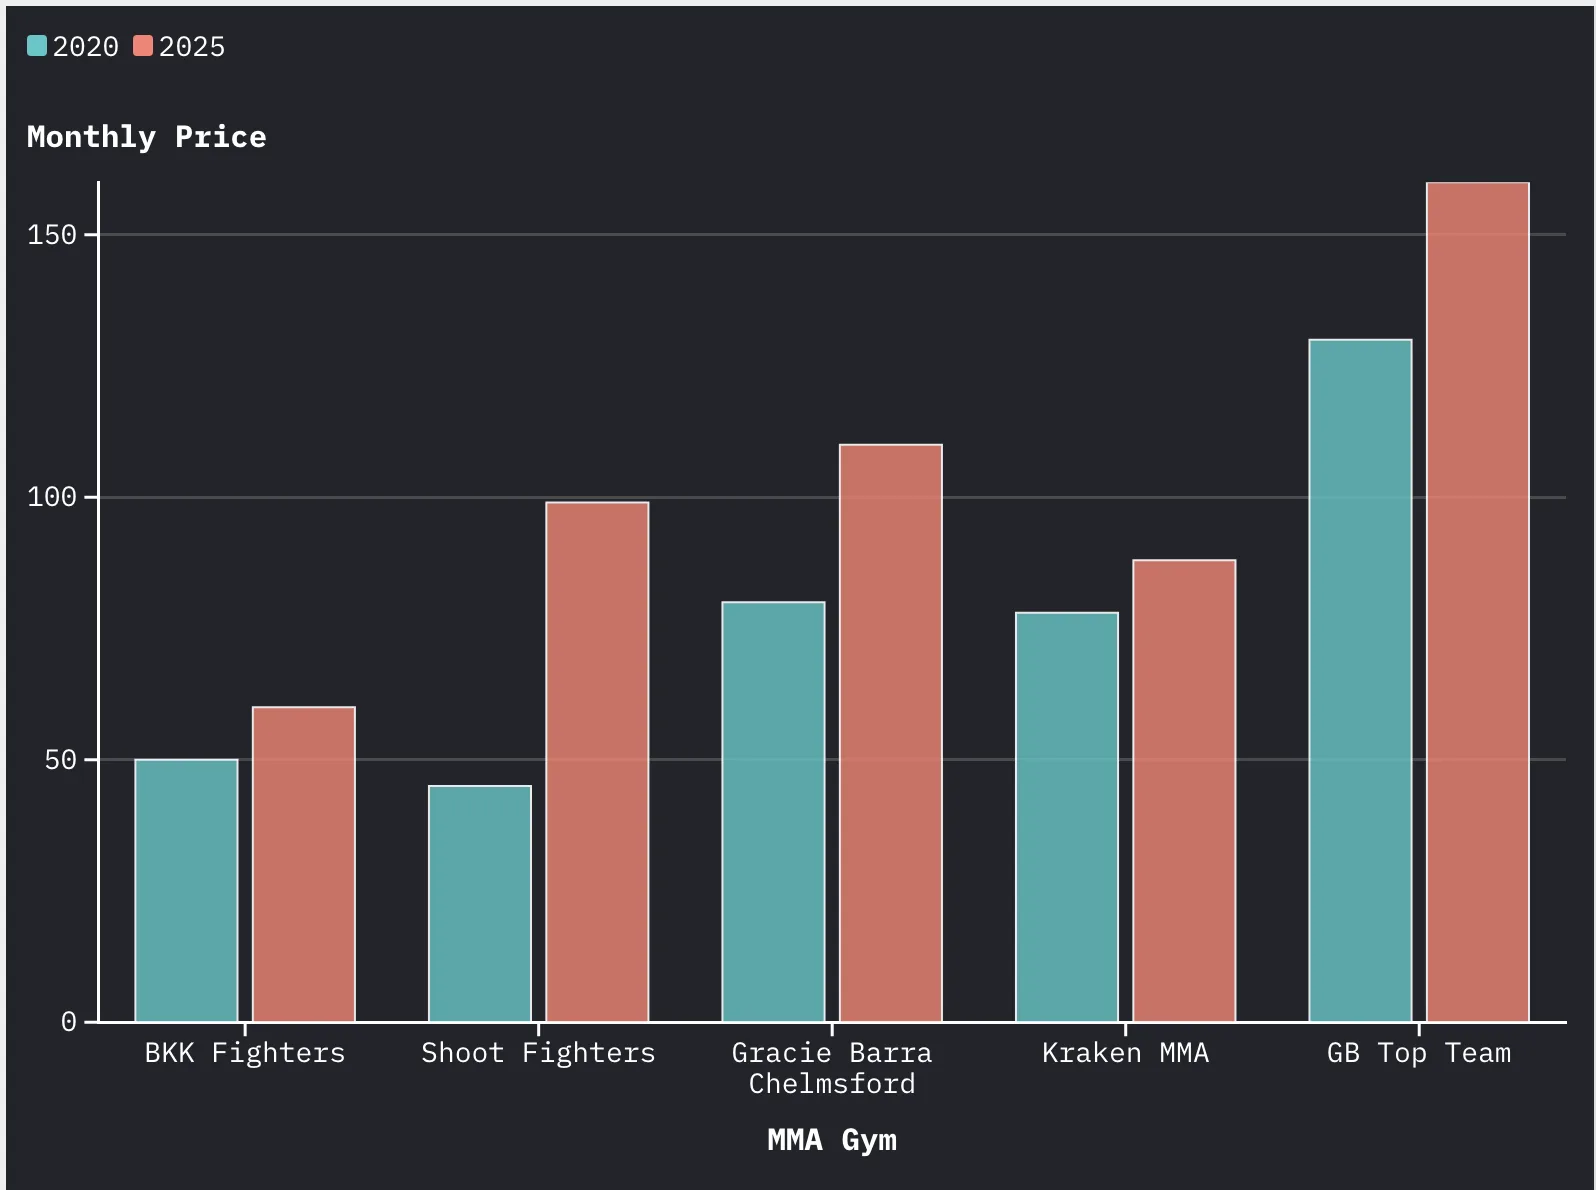Click the Kraken MMA 2020 bar
1596x1190 pixels.
point(1067,816)
